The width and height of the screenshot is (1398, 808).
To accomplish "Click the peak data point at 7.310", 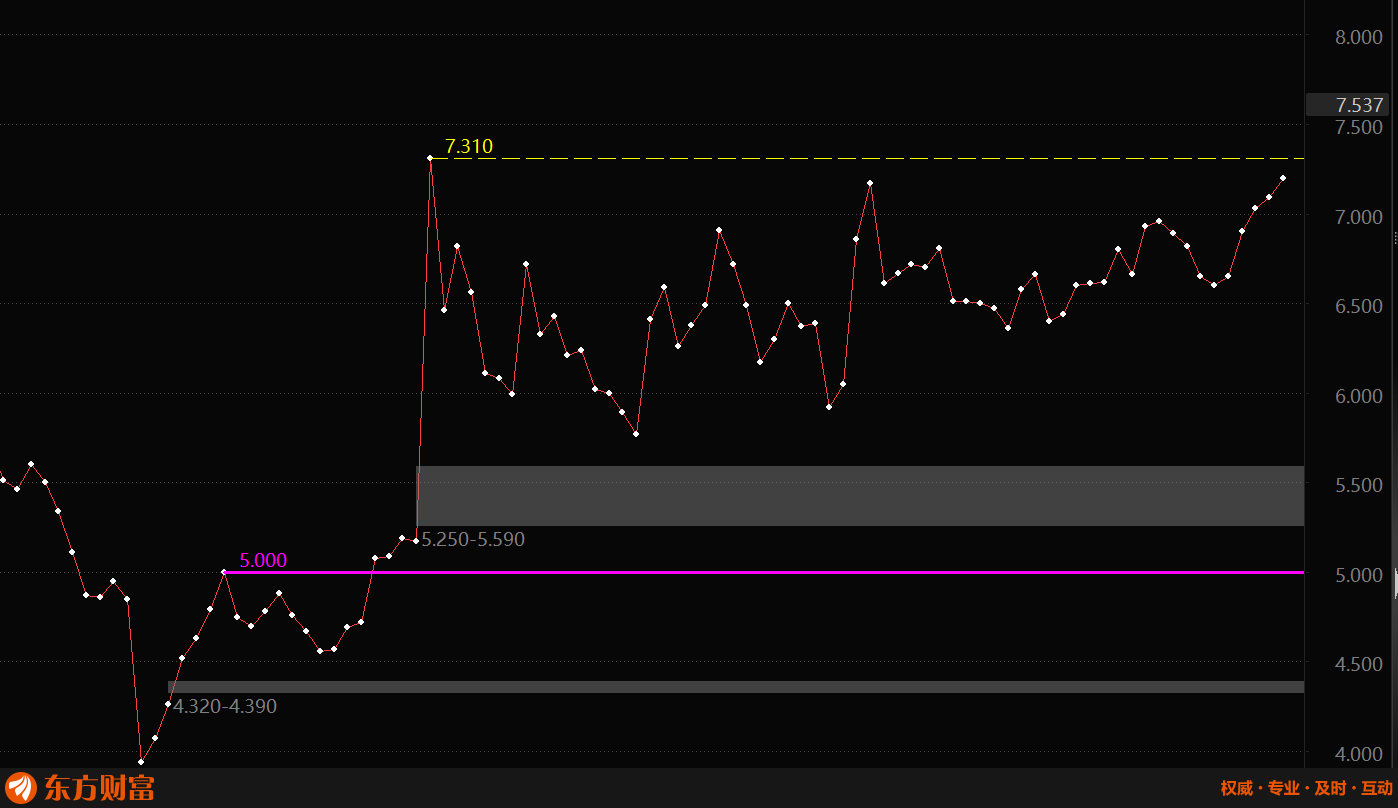I will (x=430, y=158).
